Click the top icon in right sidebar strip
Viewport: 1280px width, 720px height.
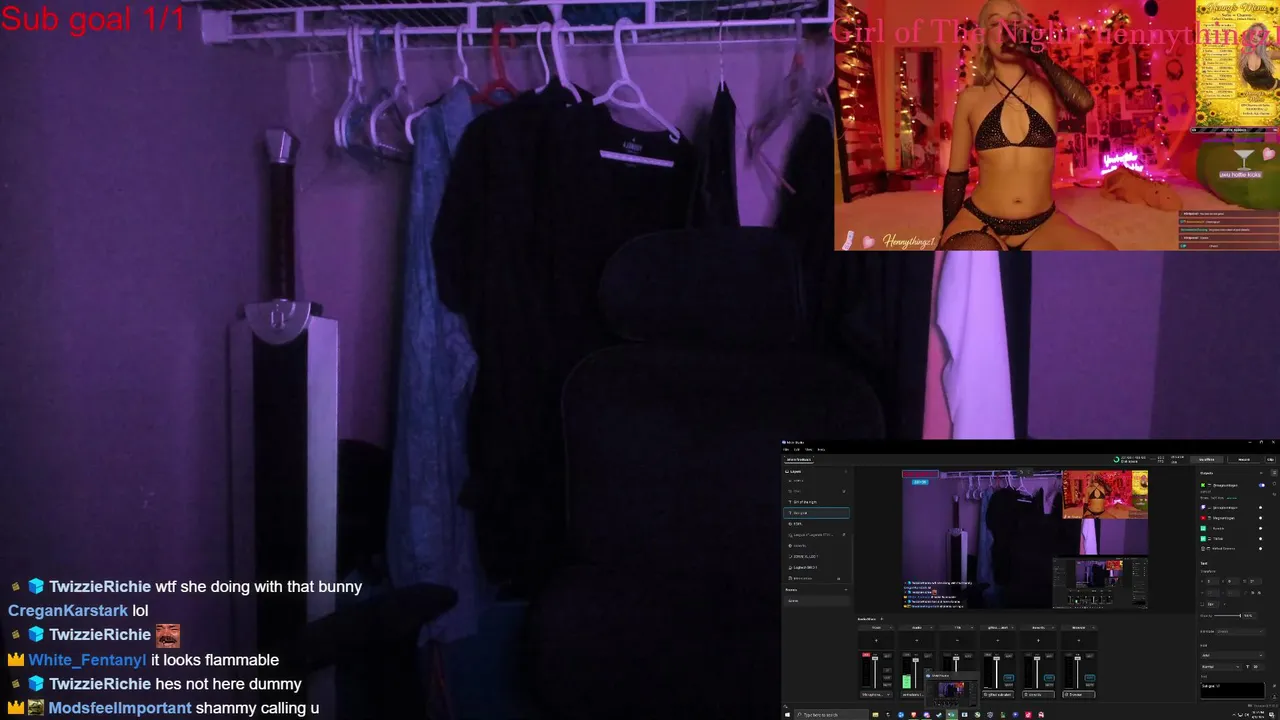(x=1274, y=473)
